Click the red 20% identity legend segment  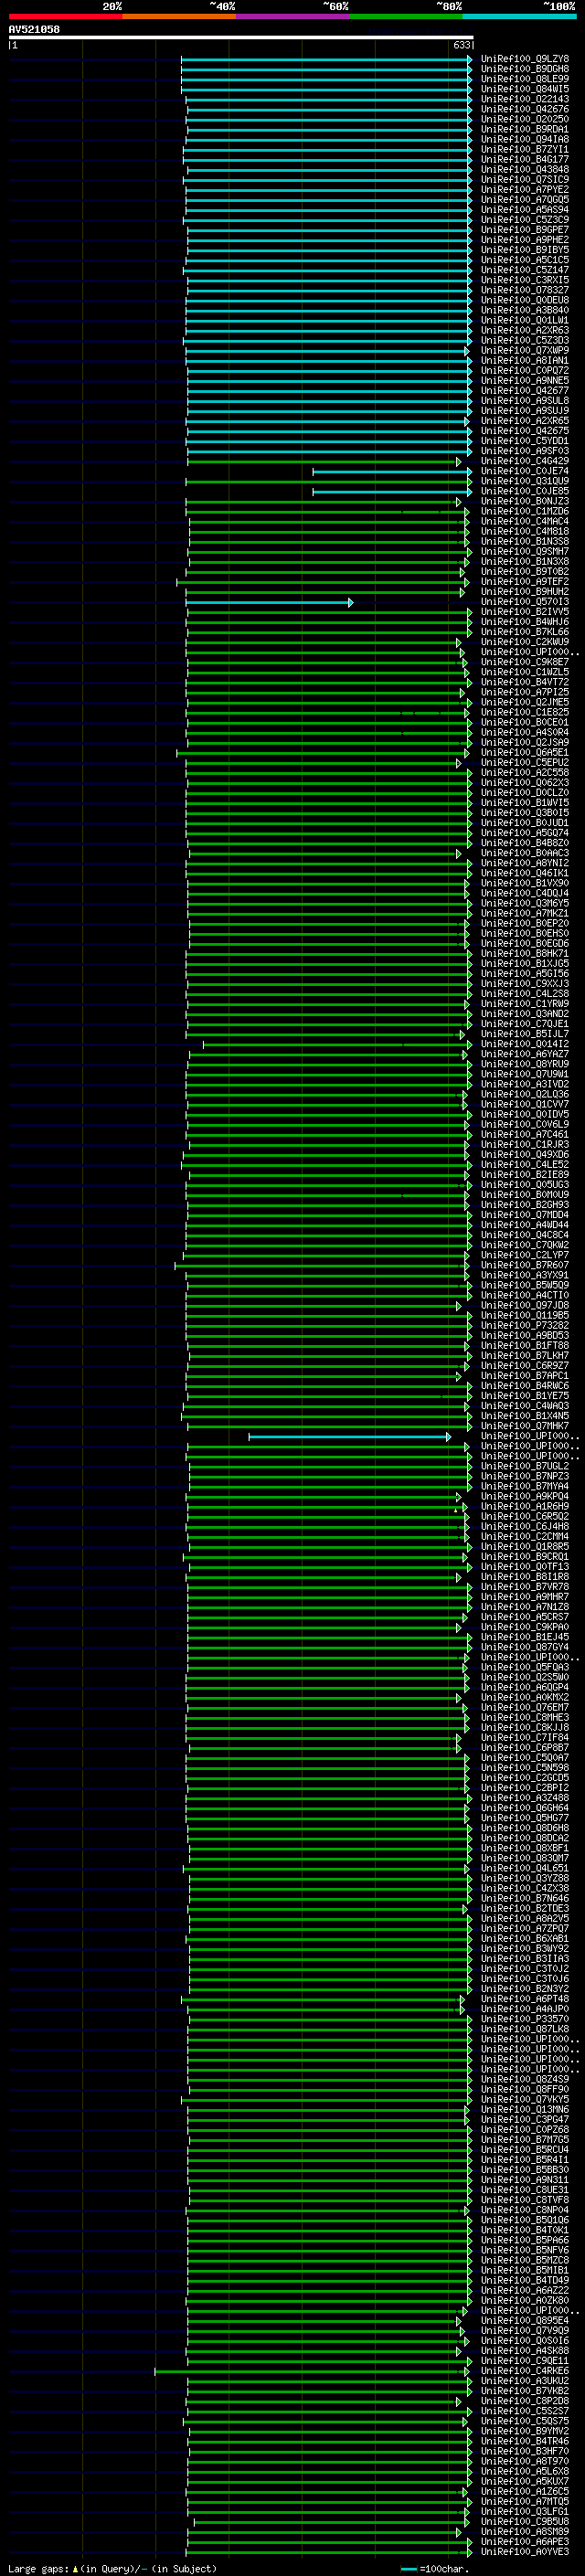coord(65,16)
